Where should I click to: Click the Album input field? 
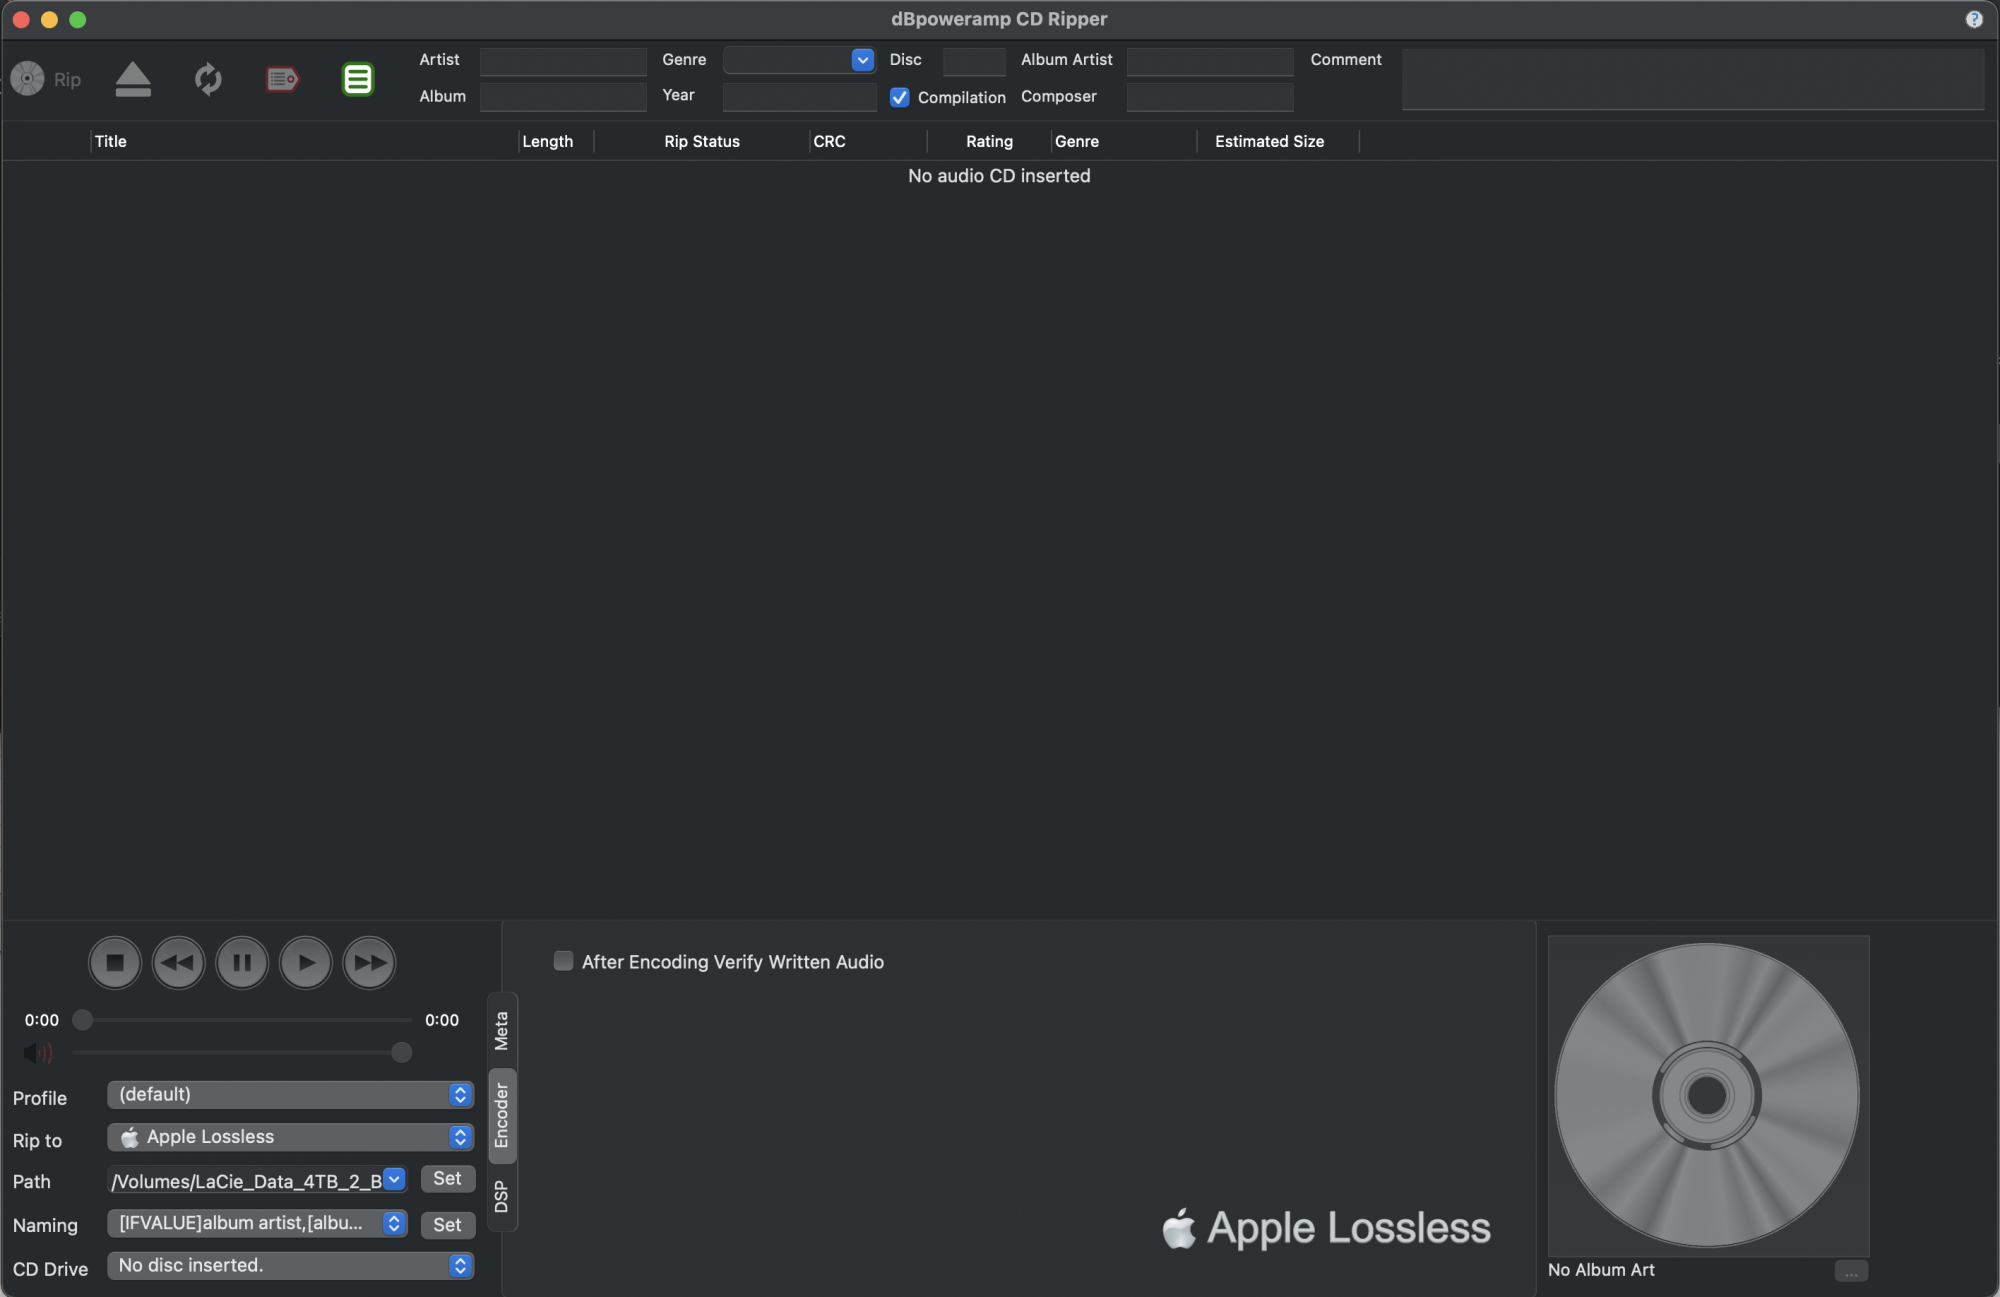tap(563, 97)
